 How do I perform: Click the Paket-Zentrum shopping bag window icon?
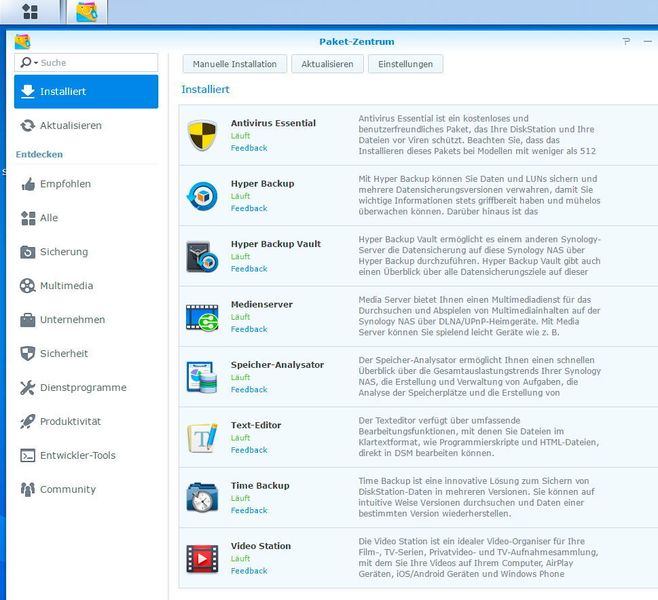click(23, 42)
